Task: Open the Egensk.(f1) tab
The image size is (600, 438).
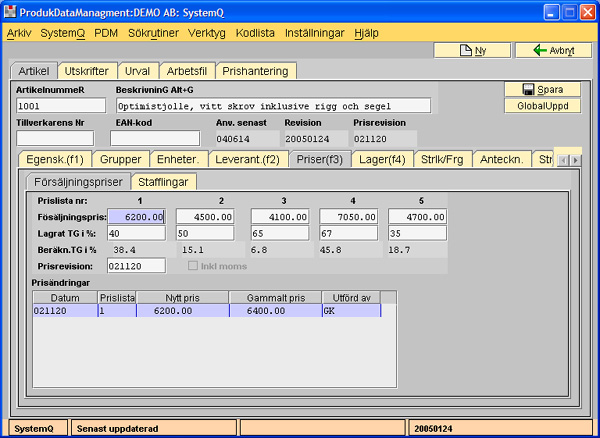Action: (x=55, y=159)
